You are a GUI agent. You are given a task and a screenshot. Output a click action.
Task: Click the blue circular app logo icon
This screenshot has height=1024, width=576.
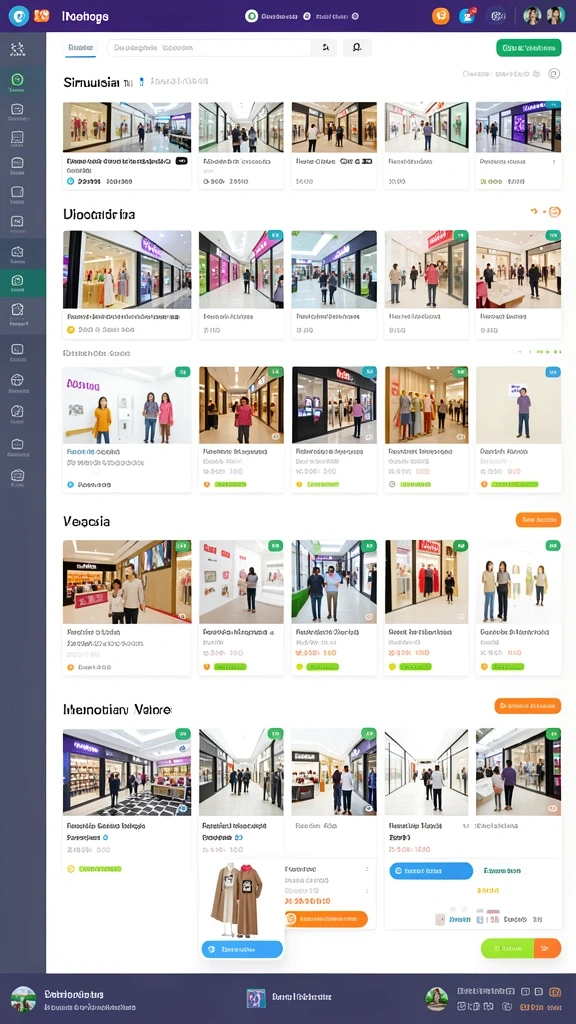(x=19, y=16)
